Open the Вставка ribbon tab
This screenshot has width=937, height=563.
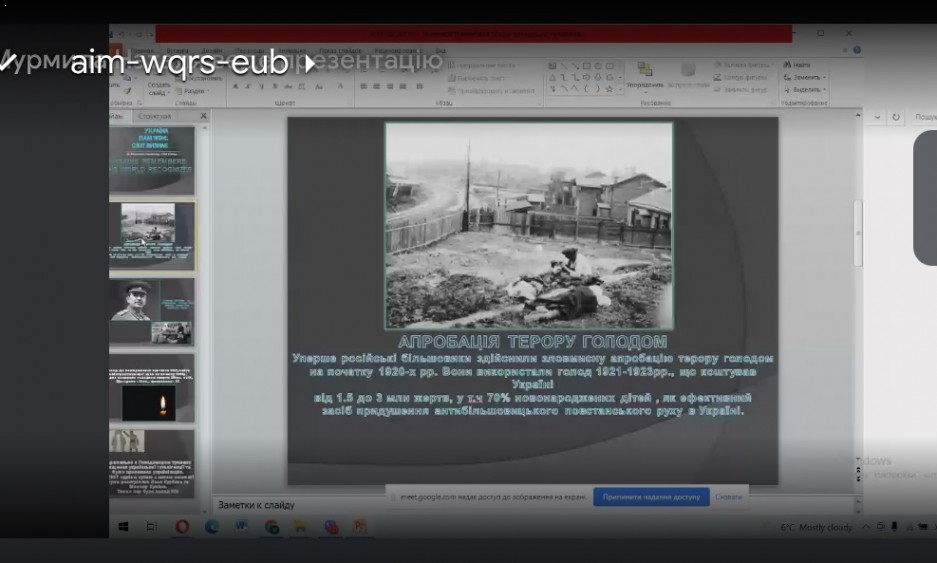(x=177, y=51)
